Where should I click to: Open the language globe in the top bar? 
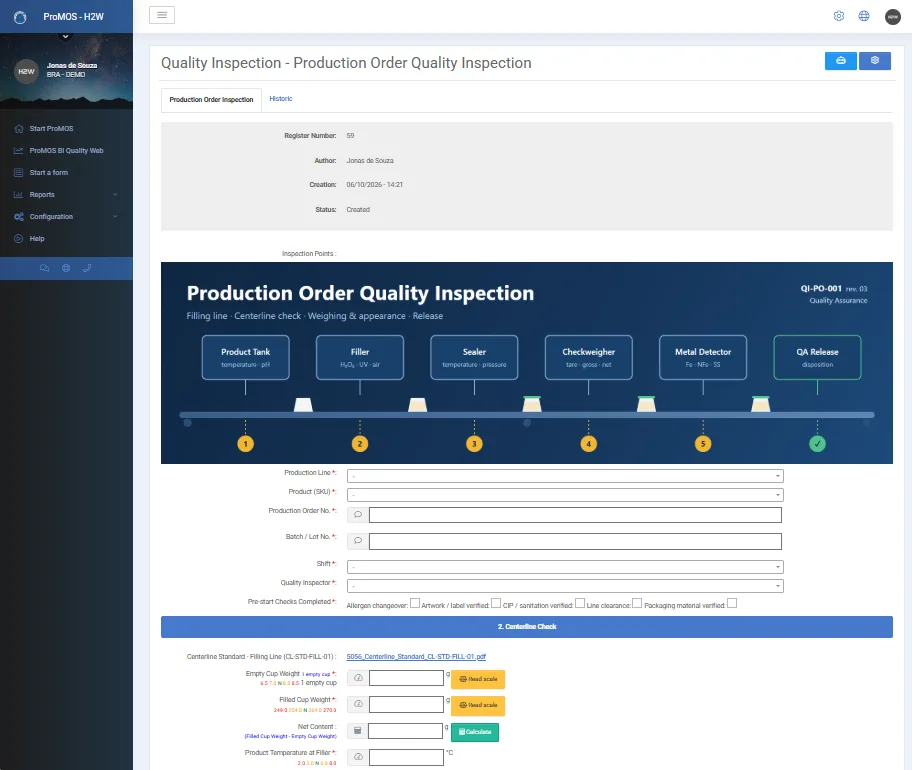click(864, 16)
